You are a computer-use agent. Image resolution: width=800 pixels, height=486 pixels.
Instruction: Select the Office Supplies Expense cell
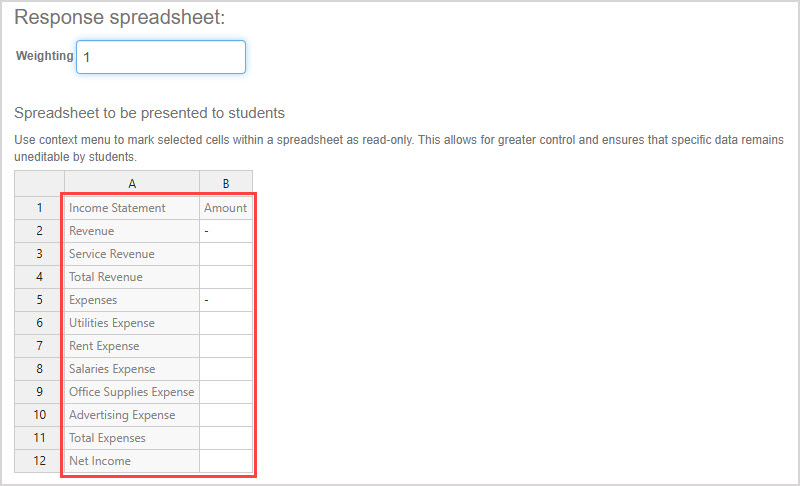click(x=132, y=392)
